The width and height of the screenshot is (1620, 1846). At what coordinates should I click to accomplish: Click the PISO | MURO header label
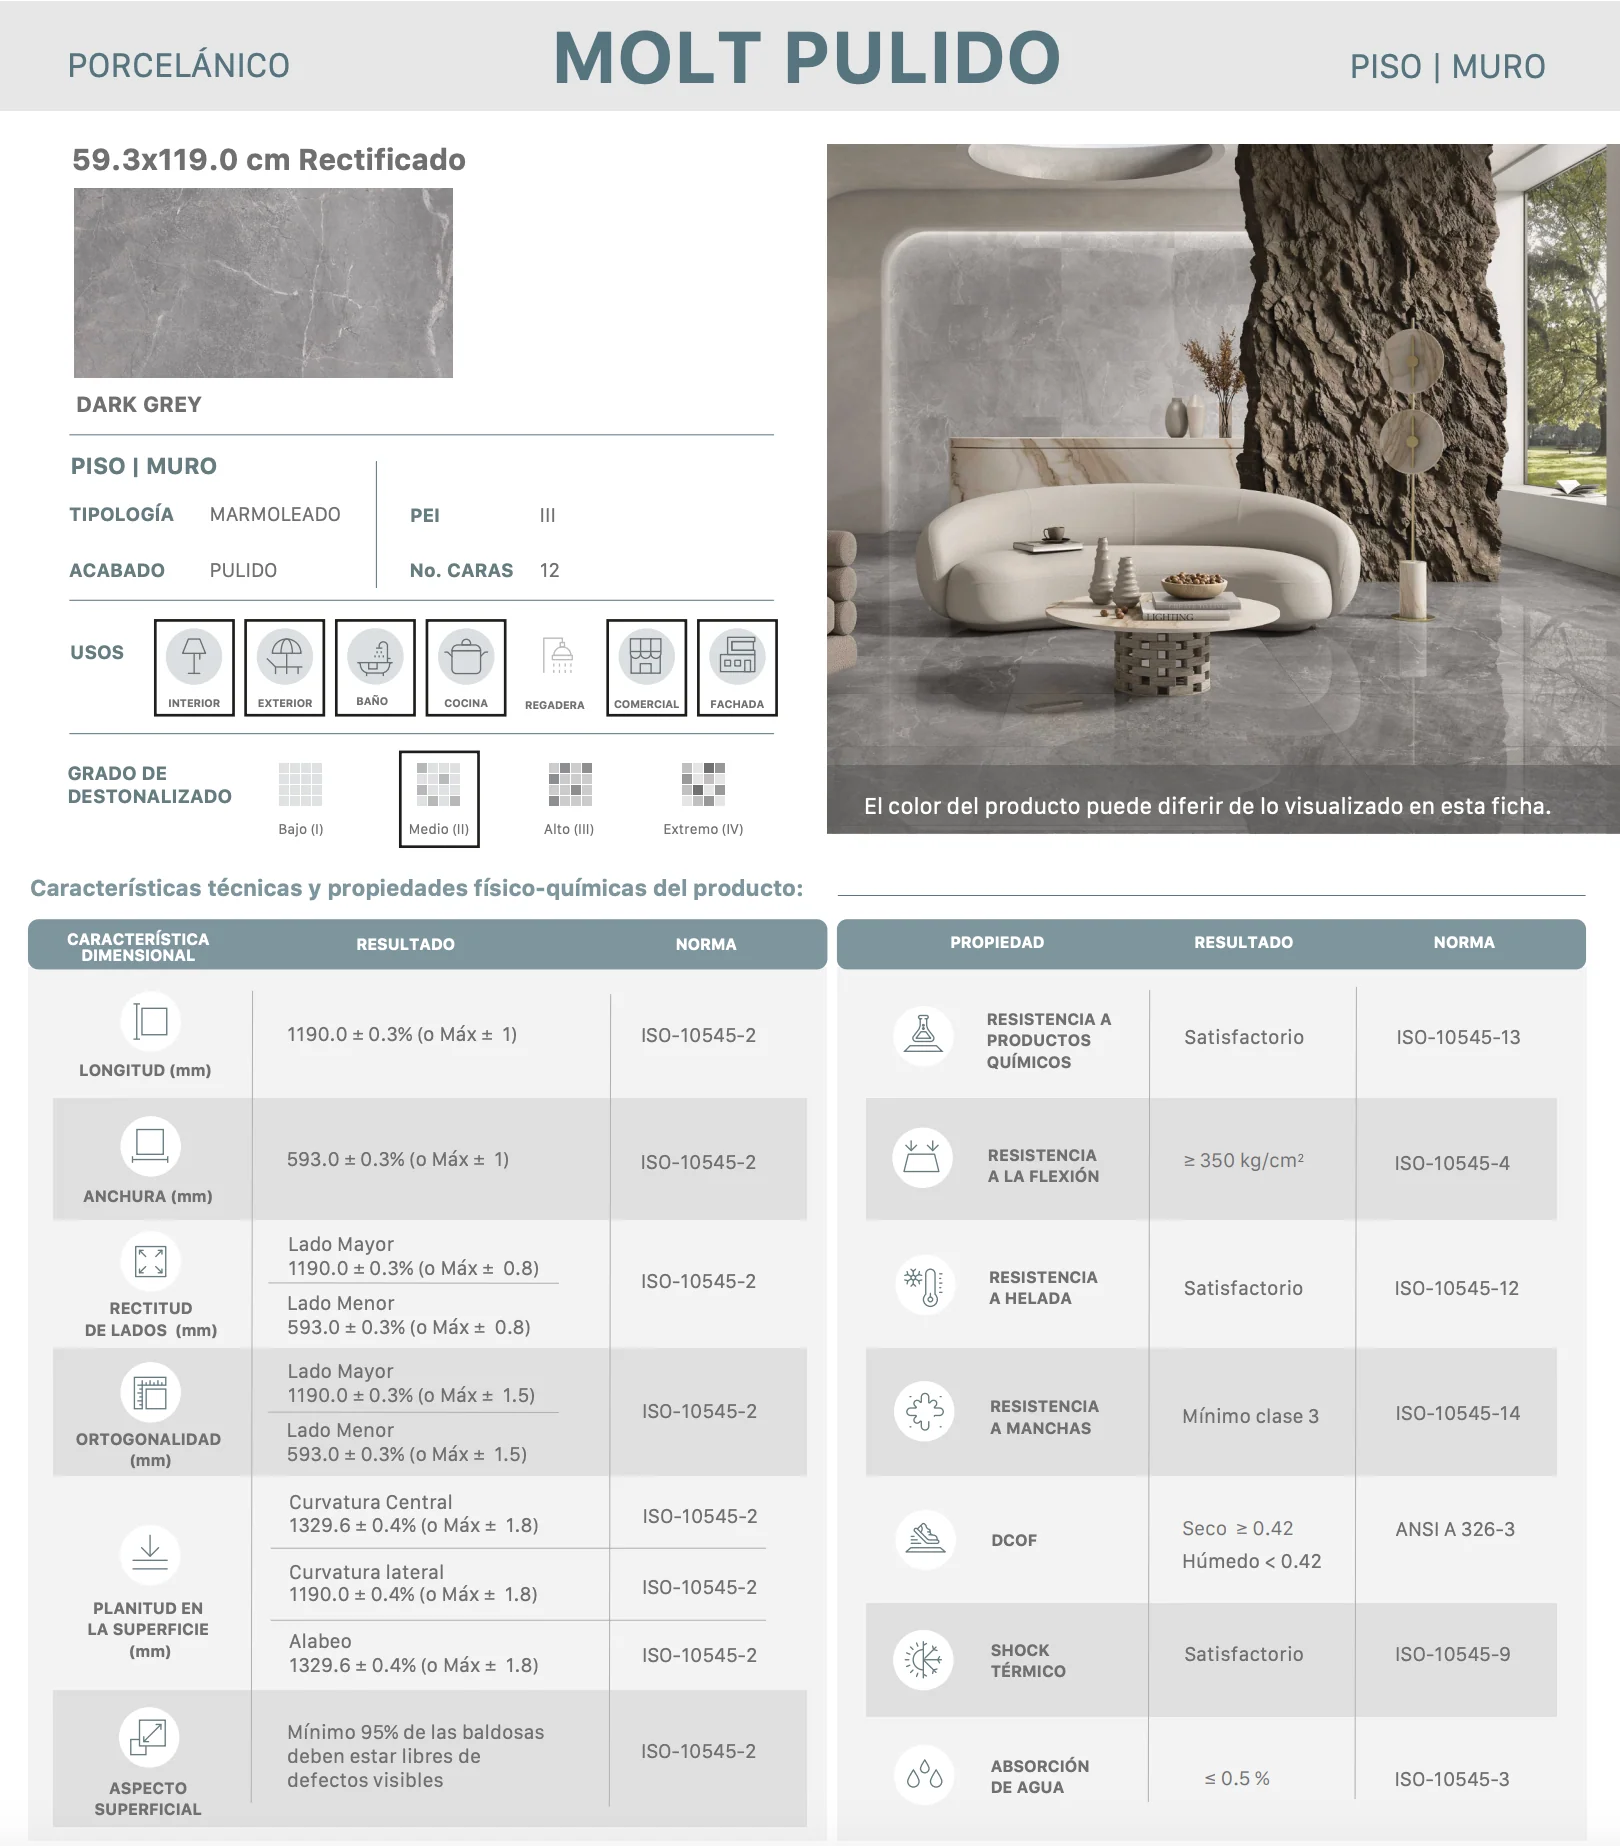click(1448, 67)
